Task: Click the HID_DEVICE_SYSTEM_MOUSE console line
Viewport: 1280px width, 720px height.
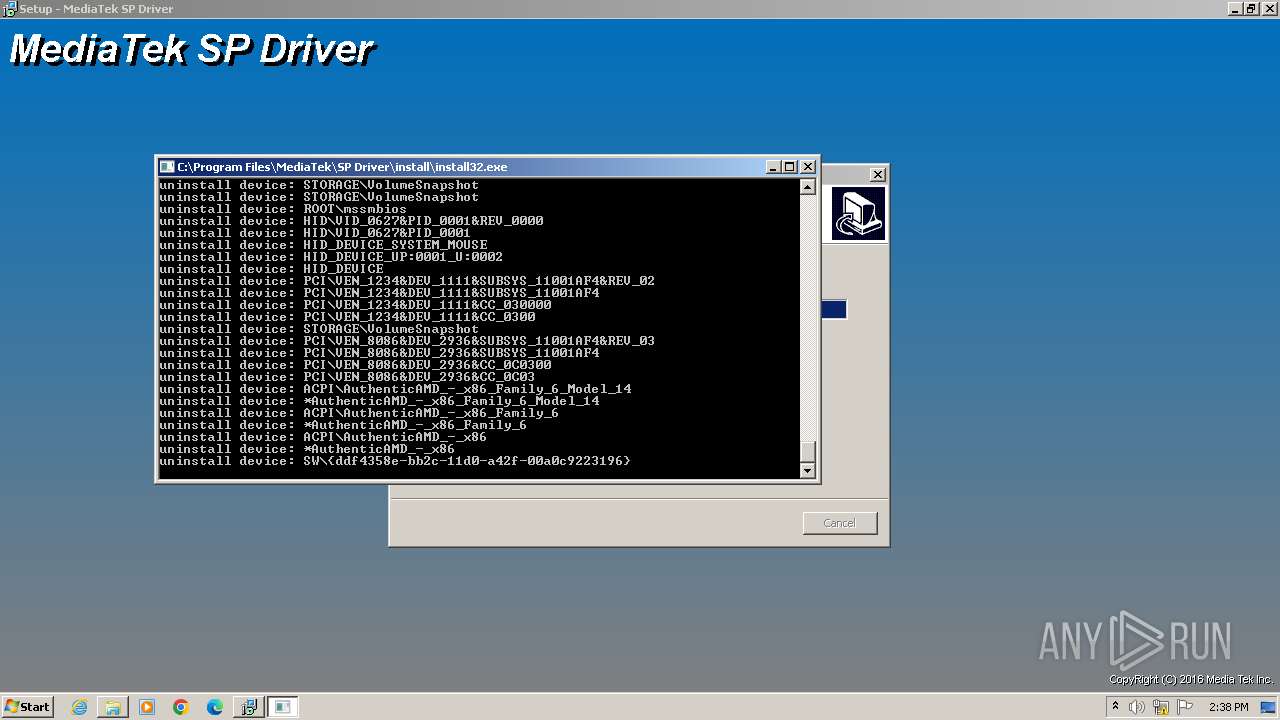Action: (x=323, y=245)
